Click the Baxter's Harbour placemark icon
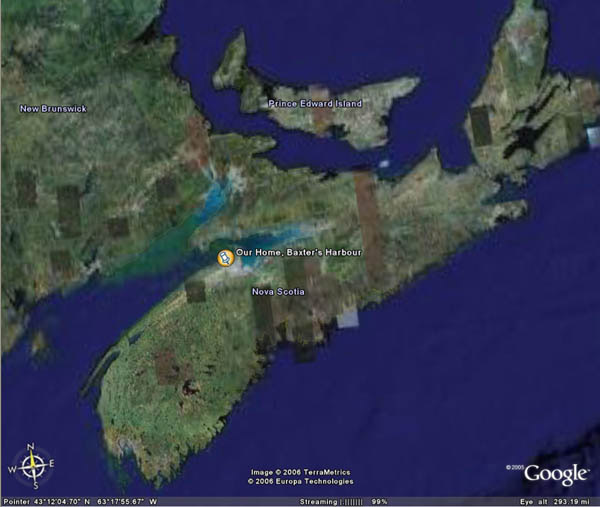Viewport: 600px width, 507px height. (x=226, y=258)
